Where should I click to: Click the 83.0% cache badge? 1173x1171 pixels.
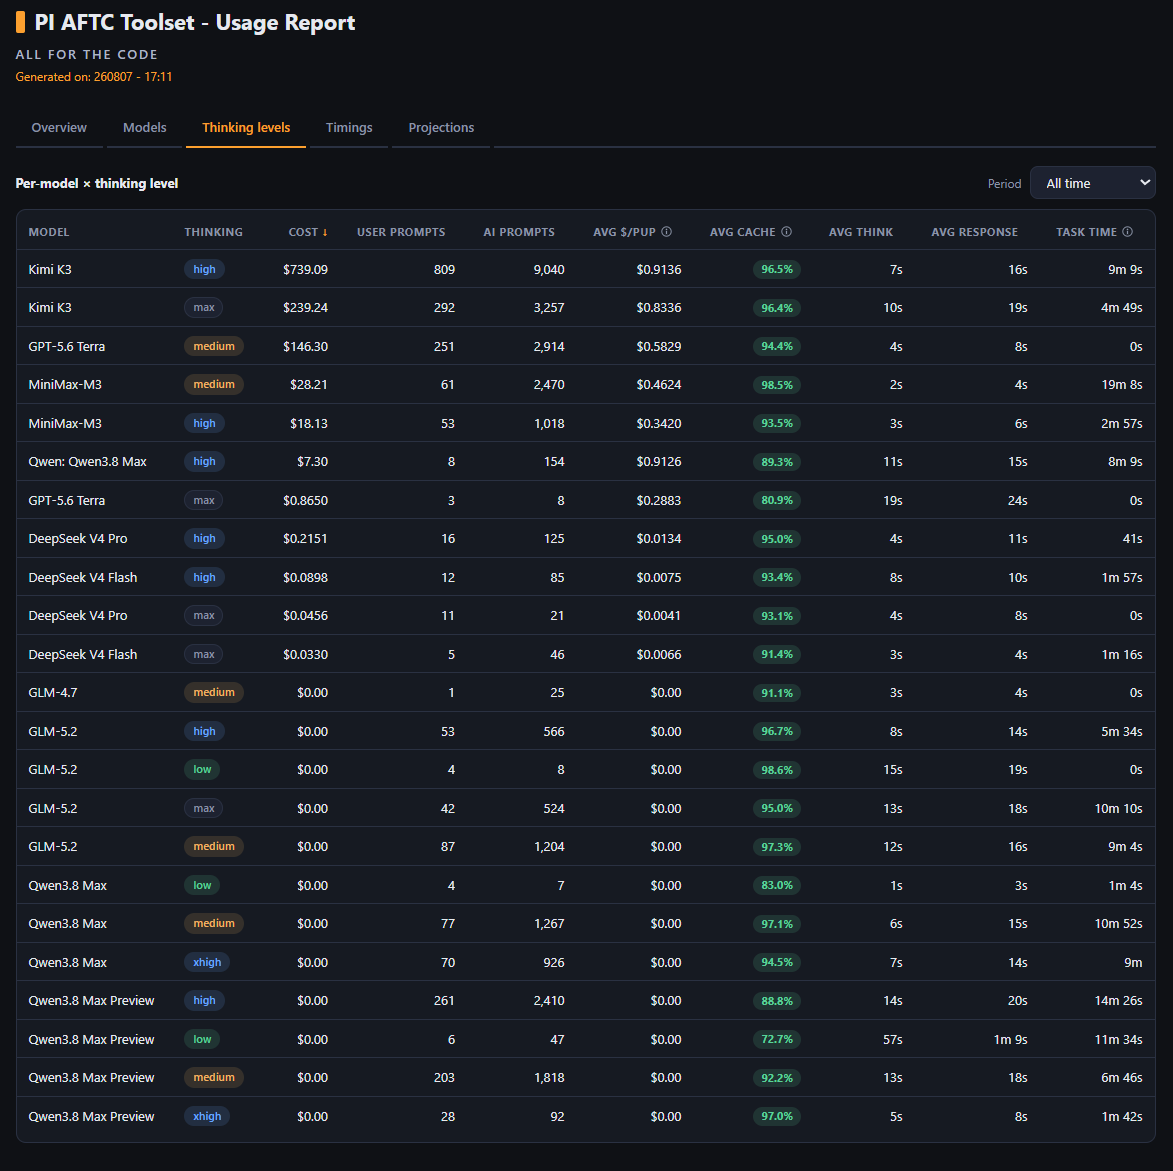pos(777,885)
